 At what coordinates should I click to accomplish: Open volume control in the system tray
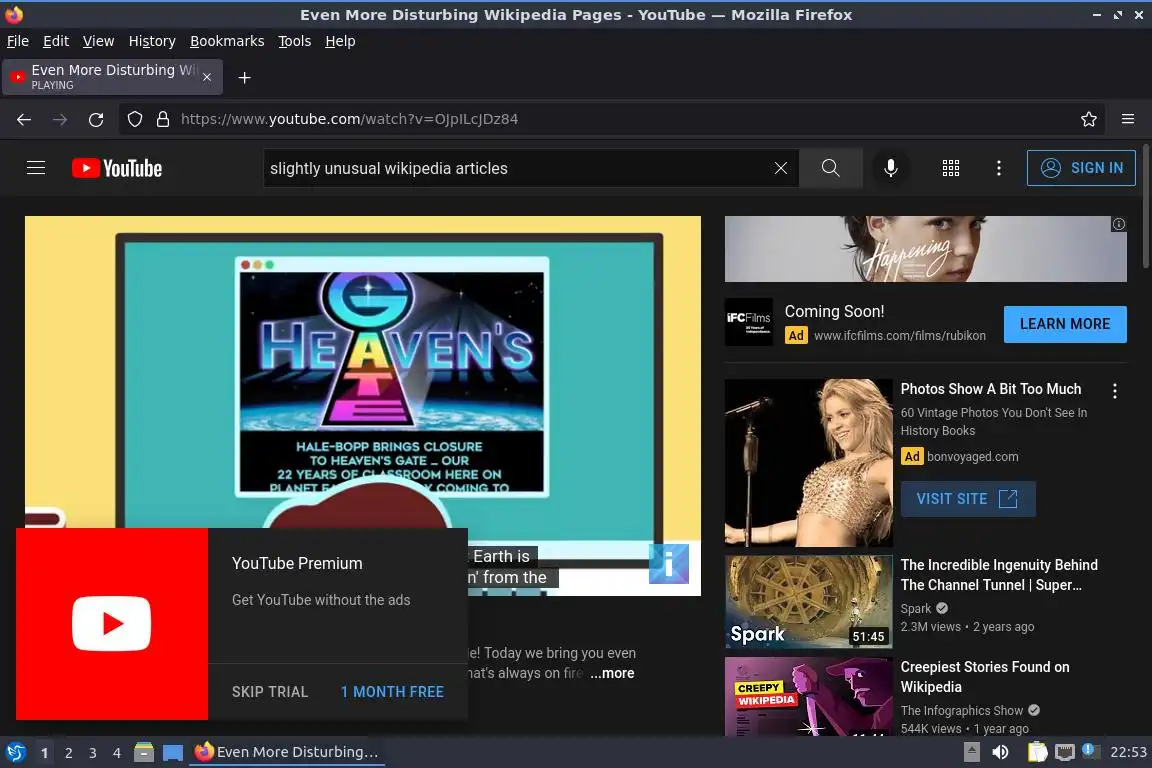(x=1000, y=753)
